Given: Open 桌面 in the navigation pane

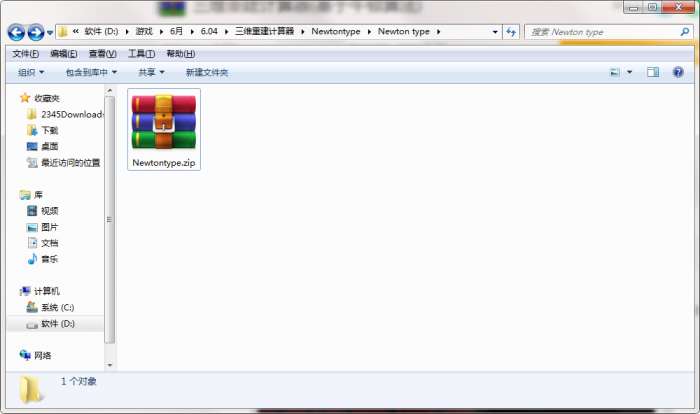Looking at the screenshot, I should [x=50, y=146].
